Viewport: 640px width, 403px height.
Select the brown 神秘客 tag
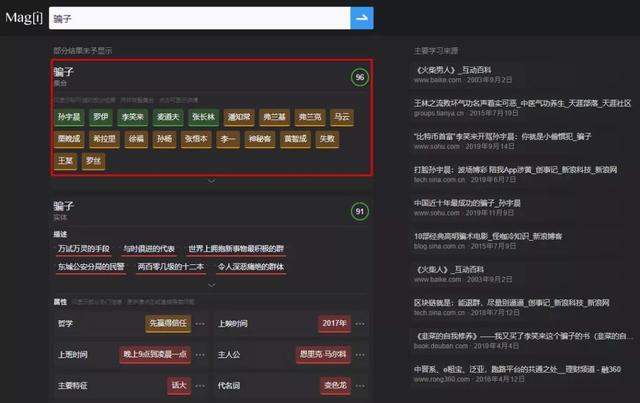point(260,139)
